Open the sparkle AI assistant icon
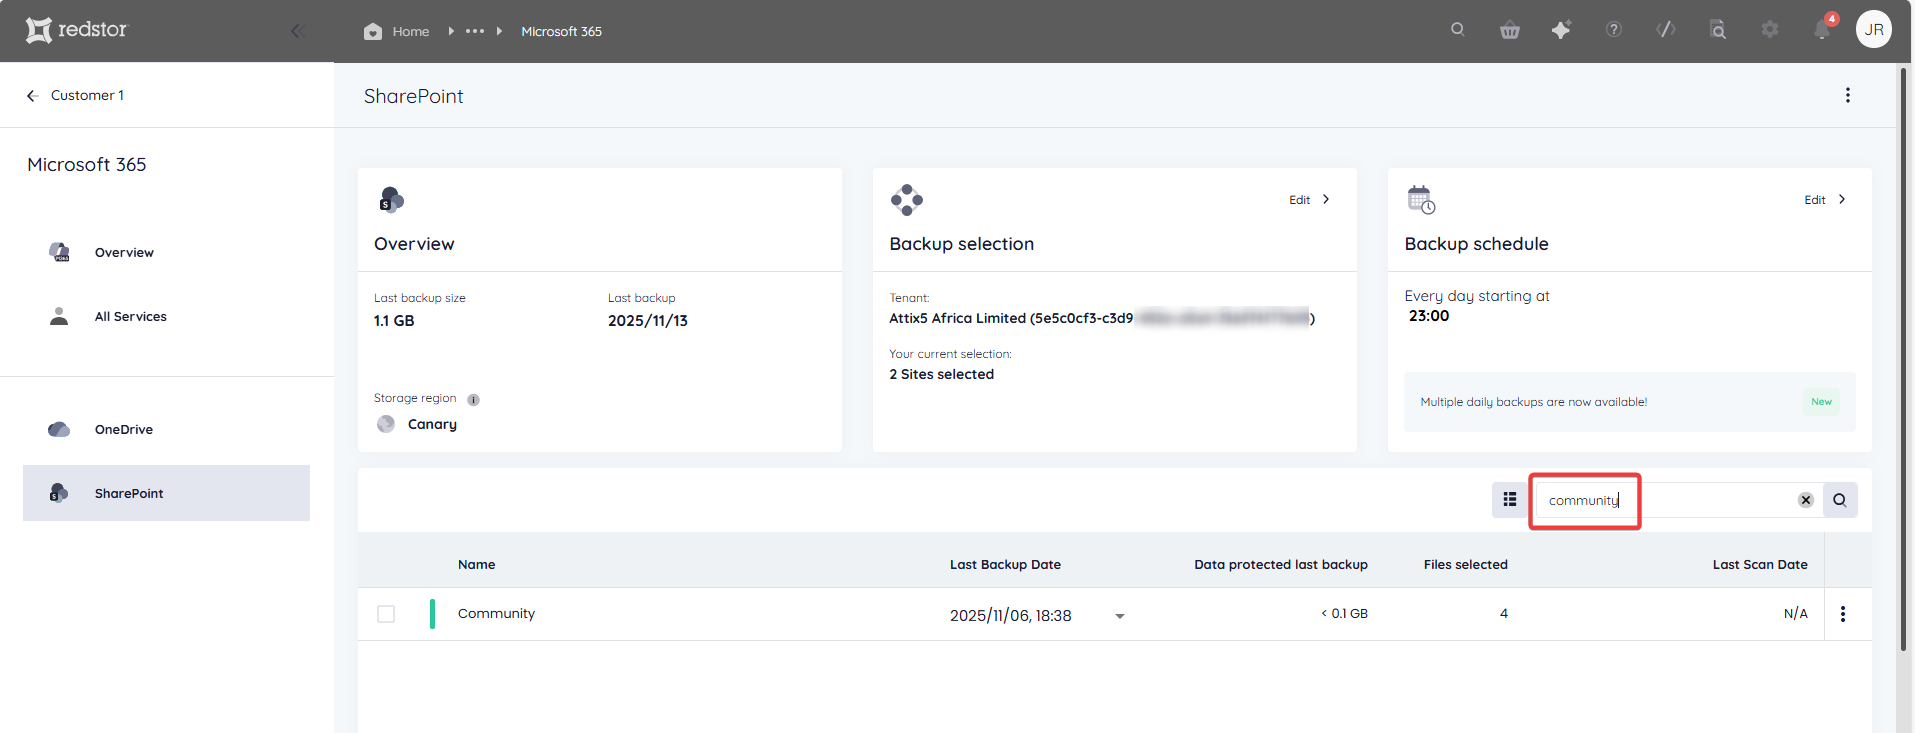Image resolution: width=1915 pixels, height=733 pixels. [x=1561, y=30]
